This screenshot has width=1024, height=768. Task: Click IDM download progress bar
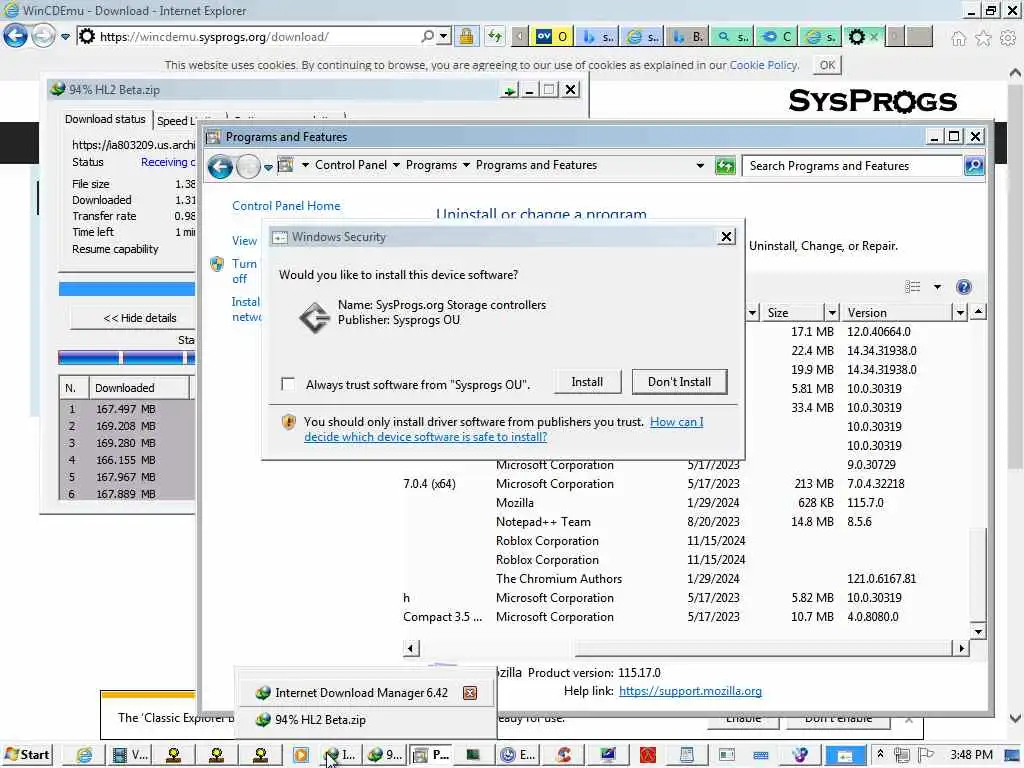tap(127, 289)
